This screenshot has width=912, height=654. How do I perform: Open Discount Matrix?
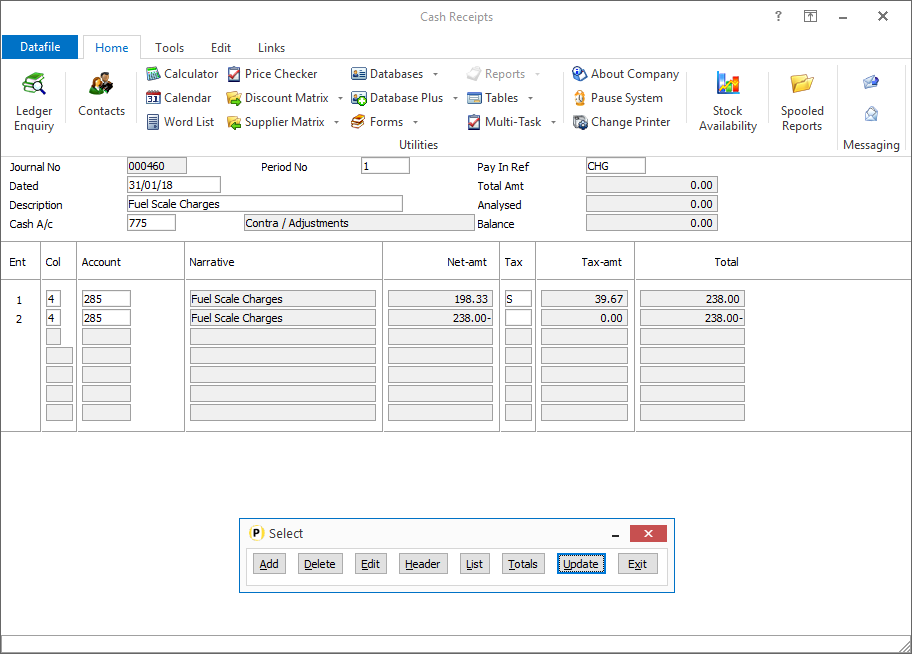pyautogui.click(x=277, y=98)
